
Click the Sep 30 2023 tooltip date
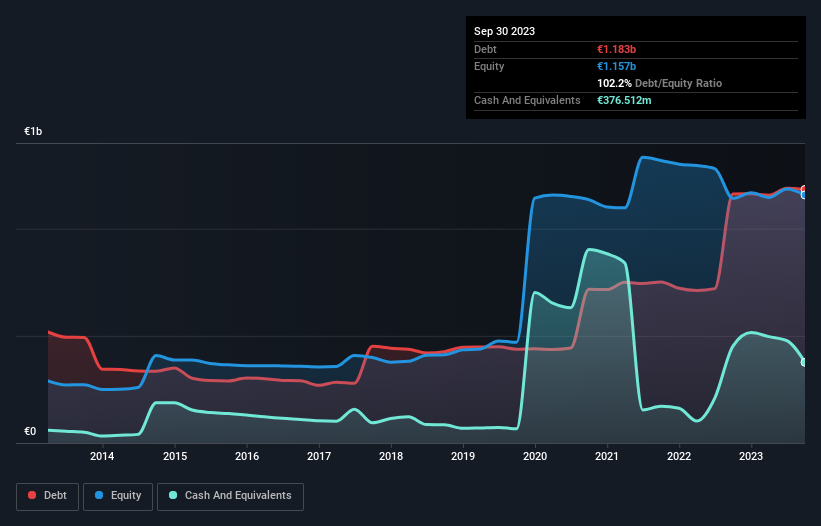tap(504, 31)
